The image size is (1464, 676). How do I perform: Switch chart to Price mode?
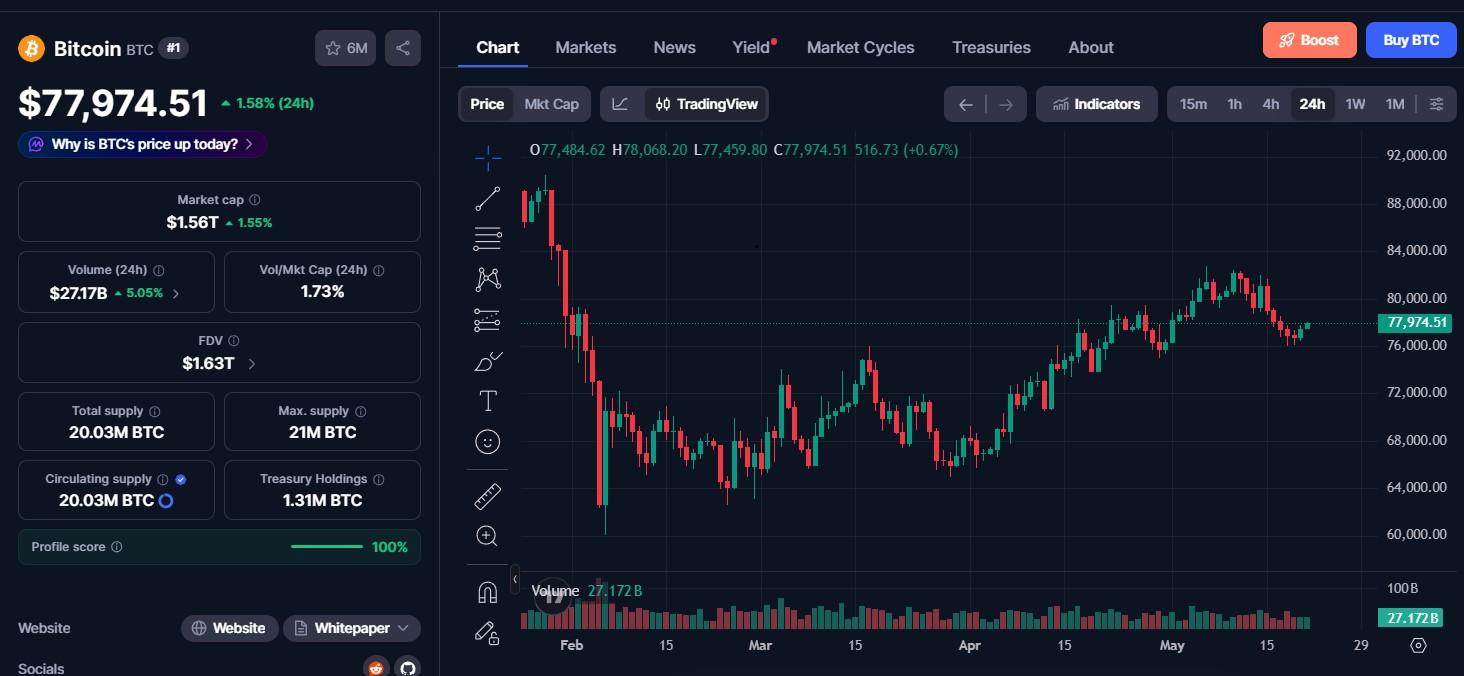(487, 104)
